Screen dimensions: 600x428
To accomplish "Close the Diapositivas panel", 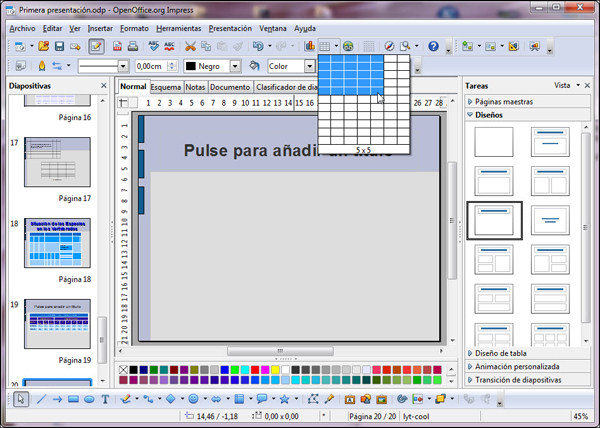I will [x=104, y=86].
